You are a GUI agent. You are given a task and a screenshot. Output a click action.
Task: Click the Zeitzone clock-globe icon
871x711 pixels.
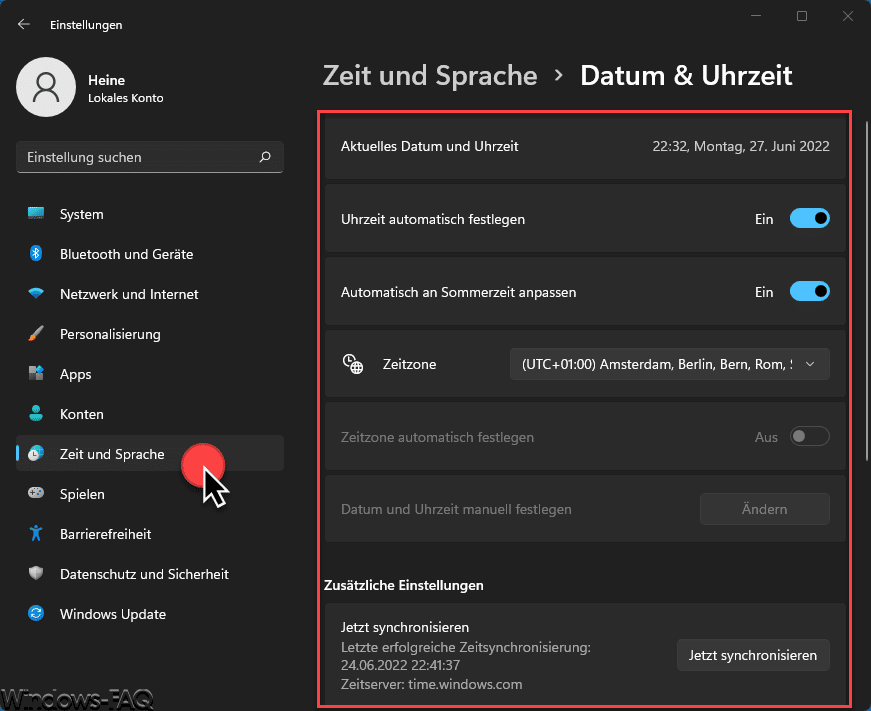pyautogui.click(x=353, y=364)
